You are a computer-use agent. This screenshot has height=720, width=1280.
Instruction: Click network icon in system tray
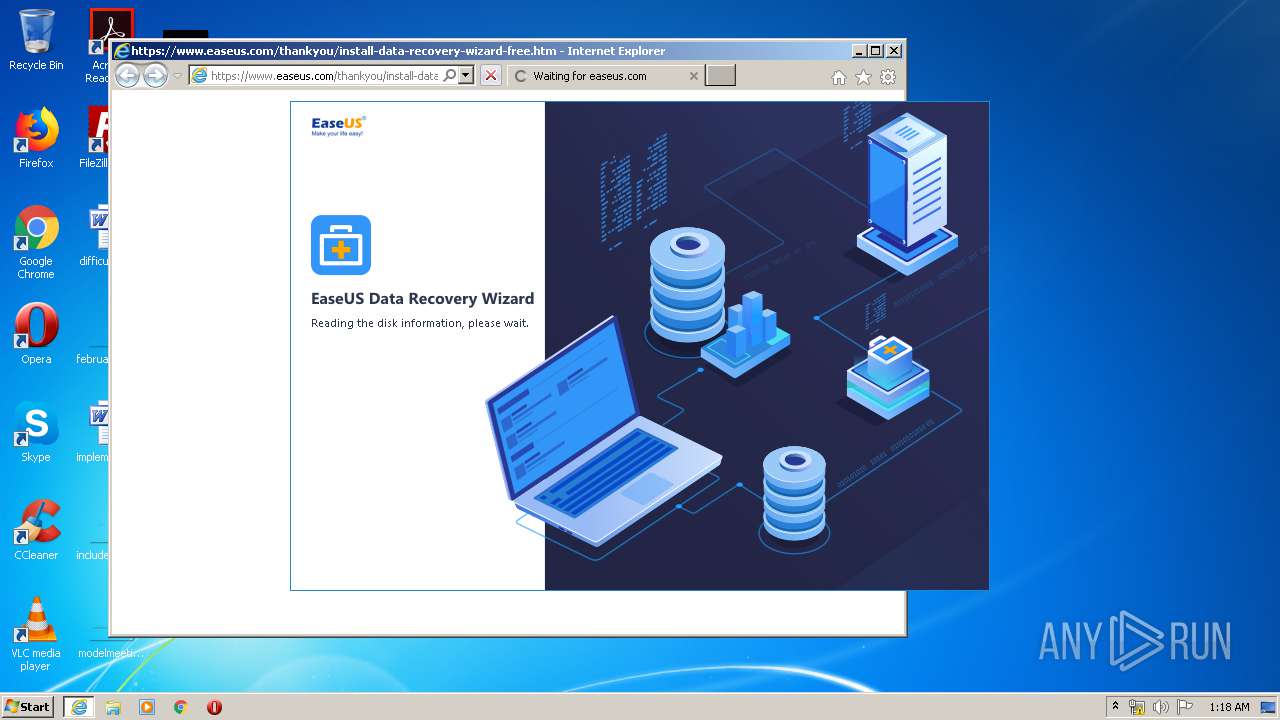point(1137,707)
